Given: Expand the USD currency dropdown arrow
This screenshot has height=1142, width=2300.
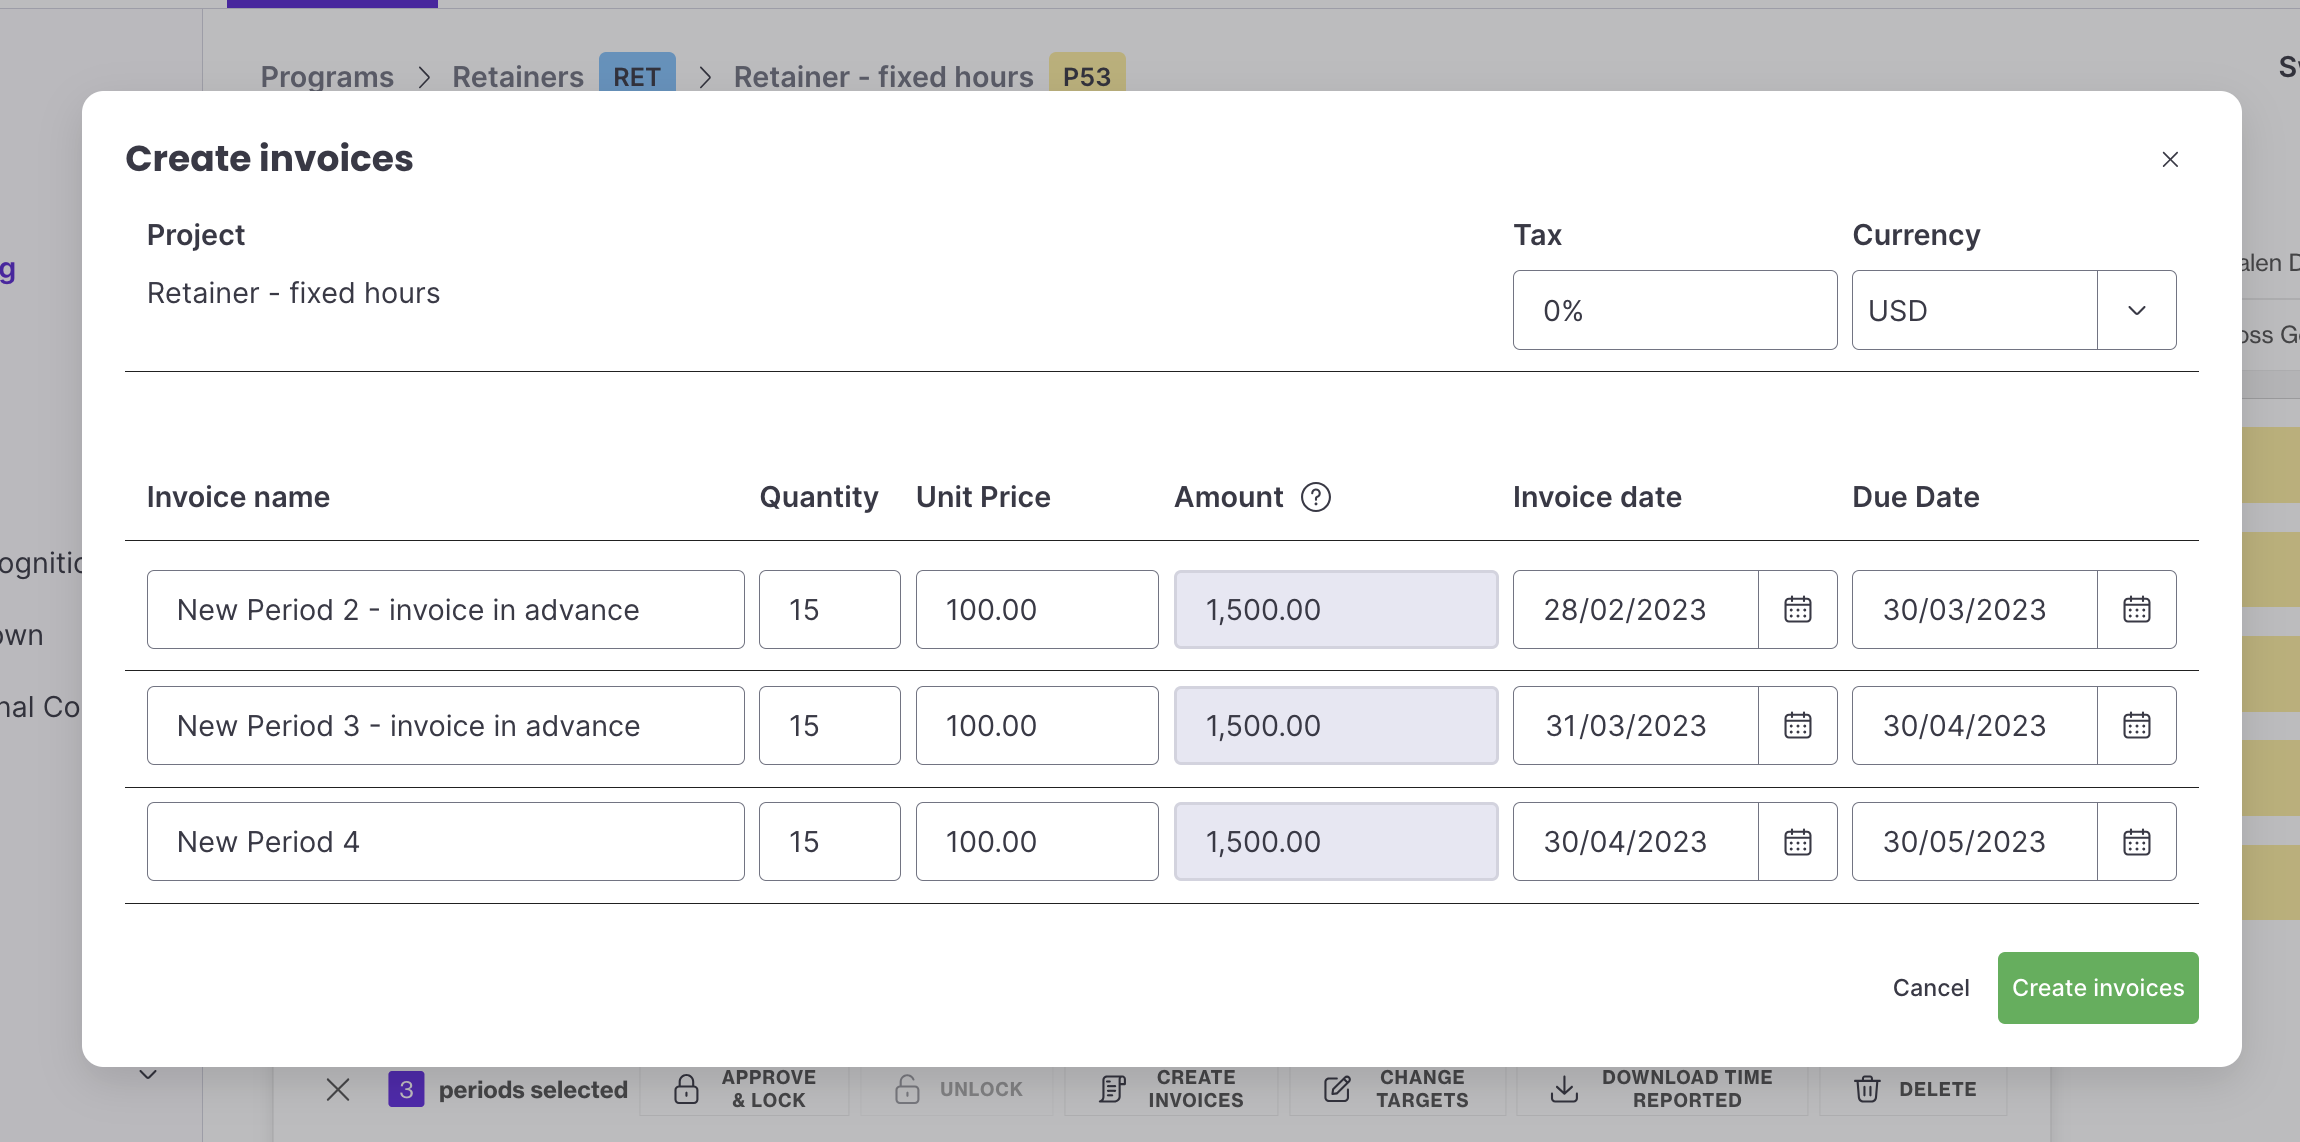Looking at the screenshot, I should pos(2136,310).
